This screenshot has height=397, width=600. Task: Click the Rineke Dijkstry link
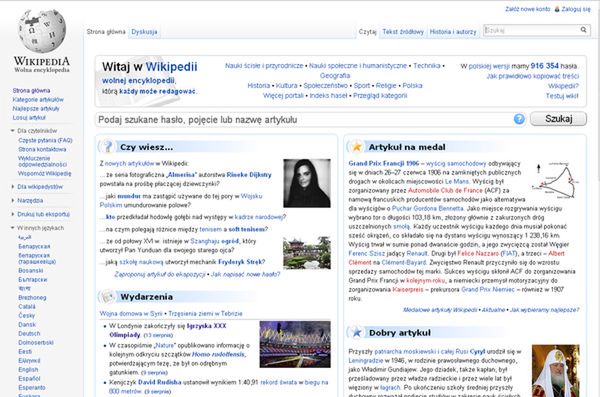point(249,175)
